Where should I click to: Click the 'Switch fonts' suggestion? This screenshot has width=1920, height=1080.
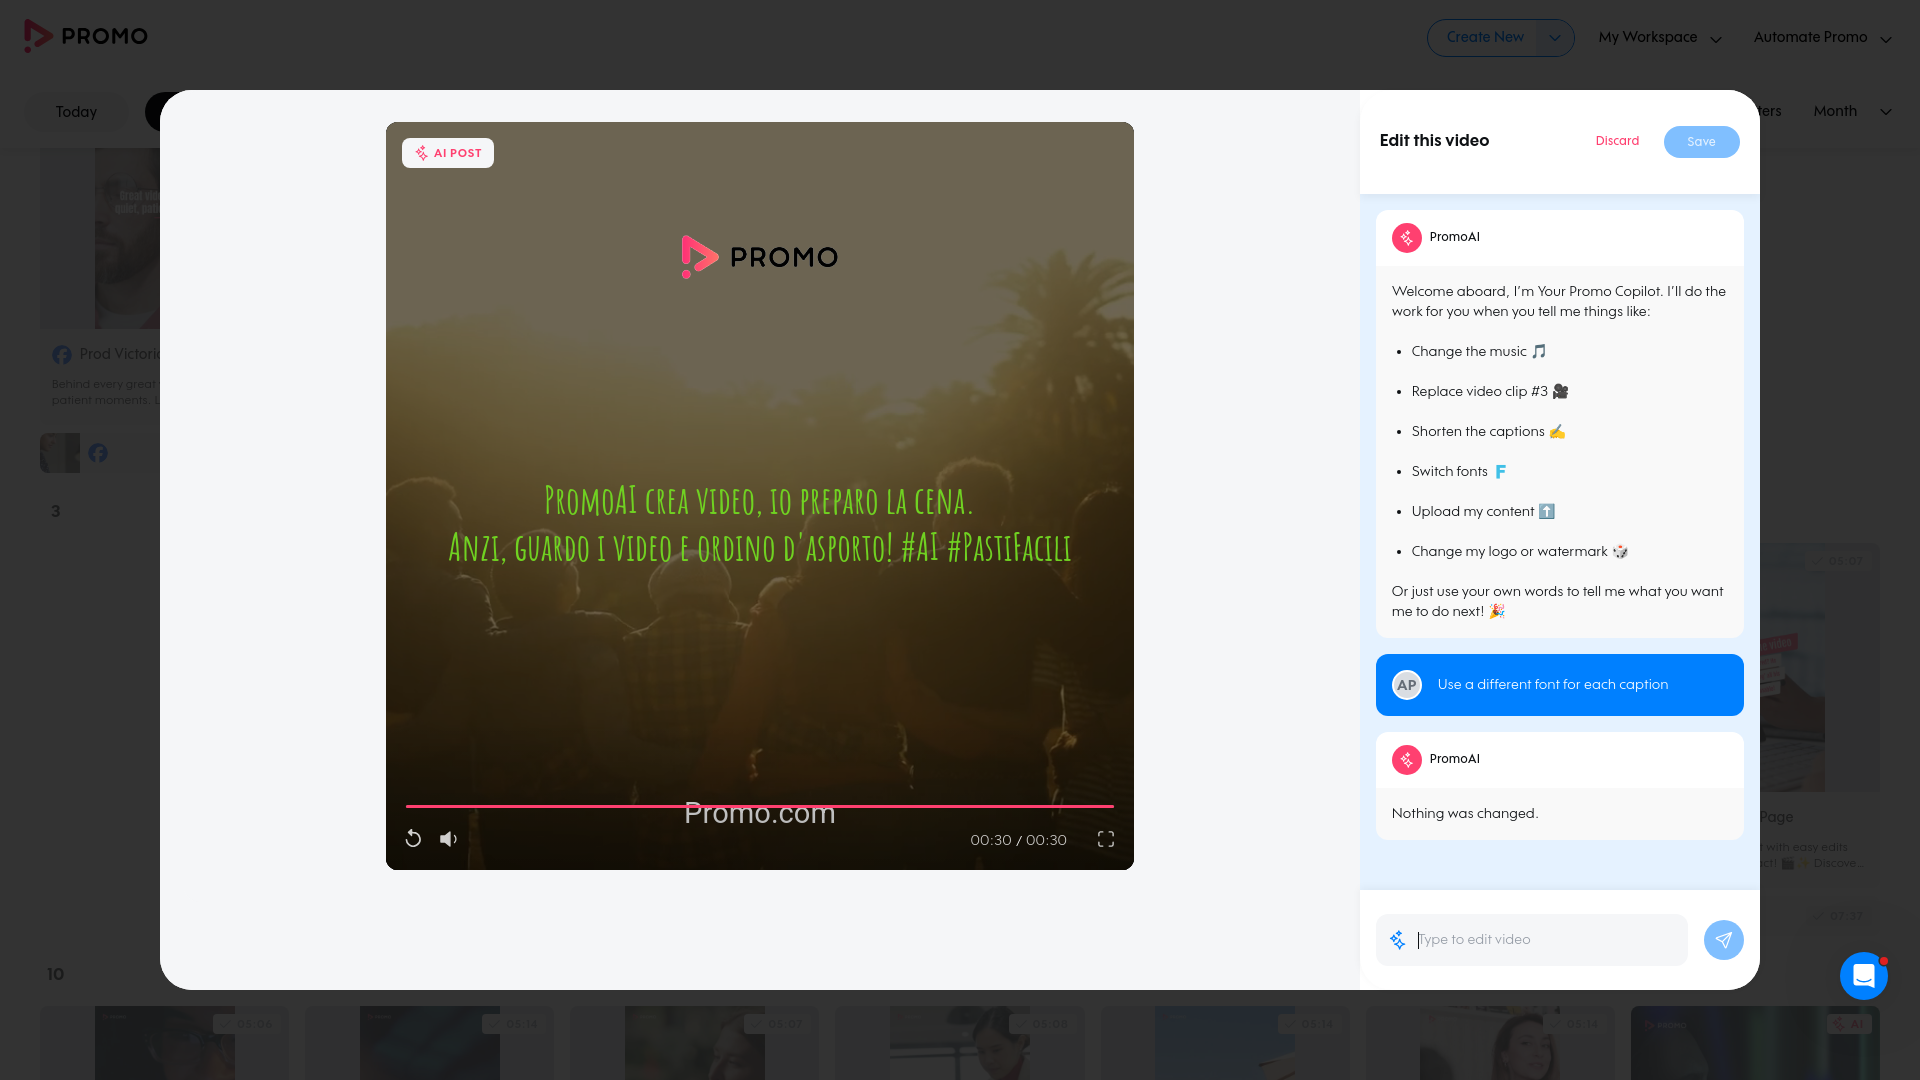(1459, 472)
